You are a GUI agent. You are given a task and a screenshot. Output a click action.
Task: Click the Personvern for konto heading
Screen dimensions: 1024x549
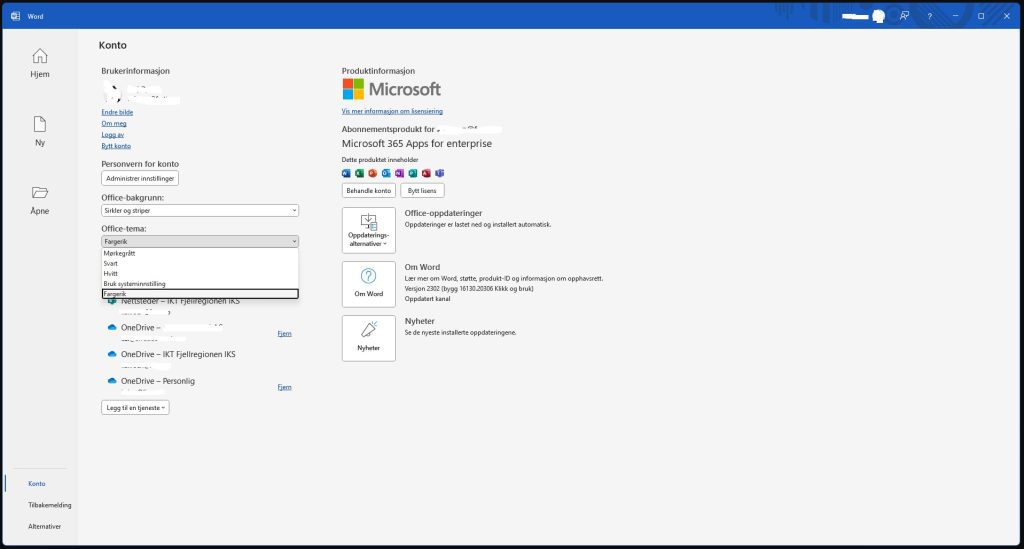coord(140,164)
